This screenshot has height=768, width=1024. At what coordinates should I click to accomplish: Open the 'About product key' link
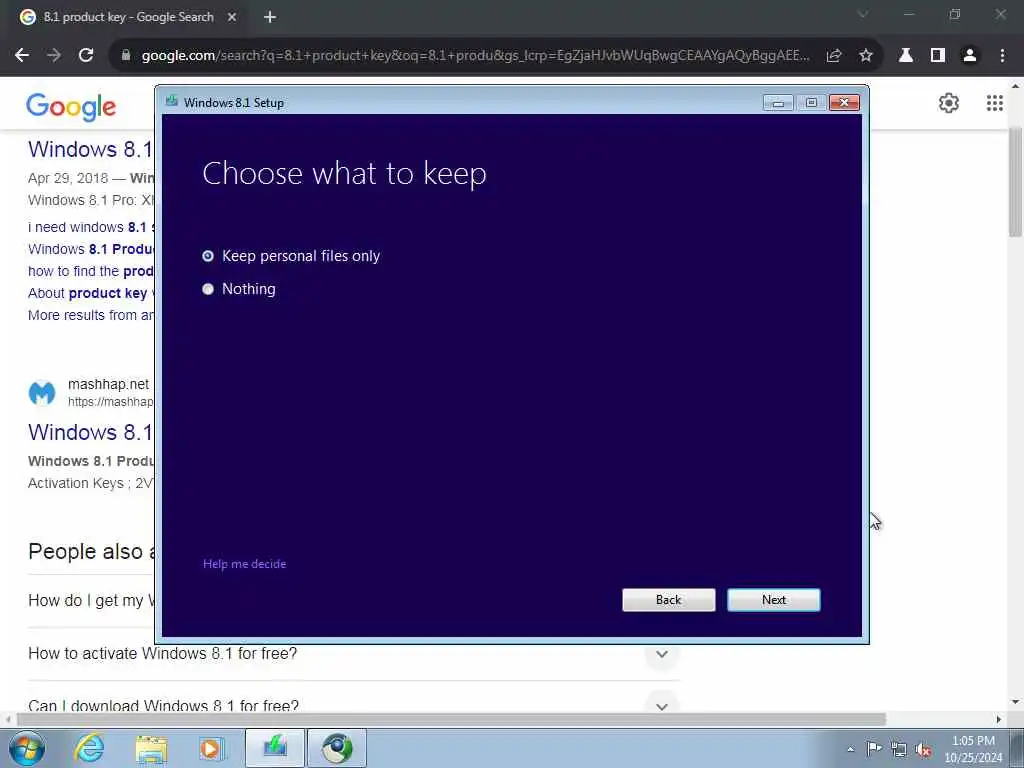tap(91, 293)
